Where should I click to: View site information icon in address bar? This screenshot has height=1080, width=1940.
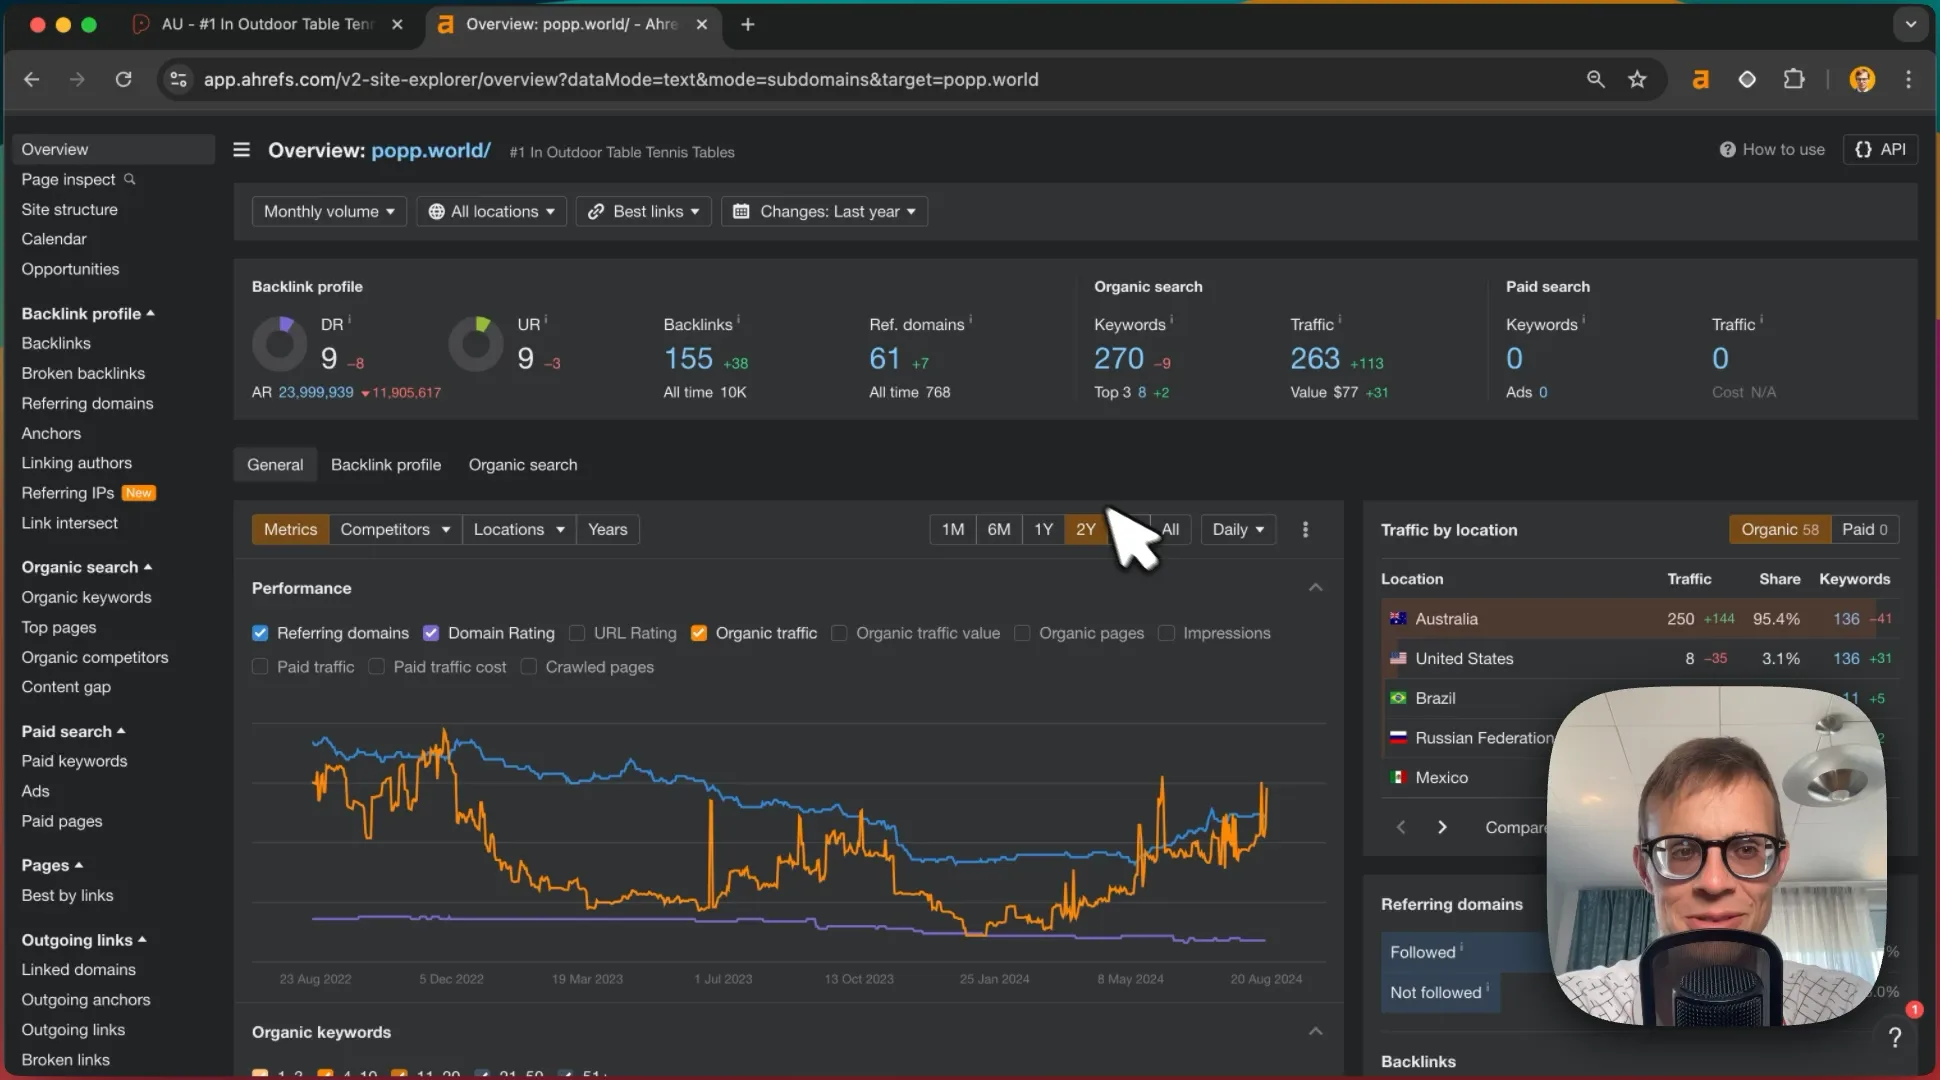[x=178, y=79]
